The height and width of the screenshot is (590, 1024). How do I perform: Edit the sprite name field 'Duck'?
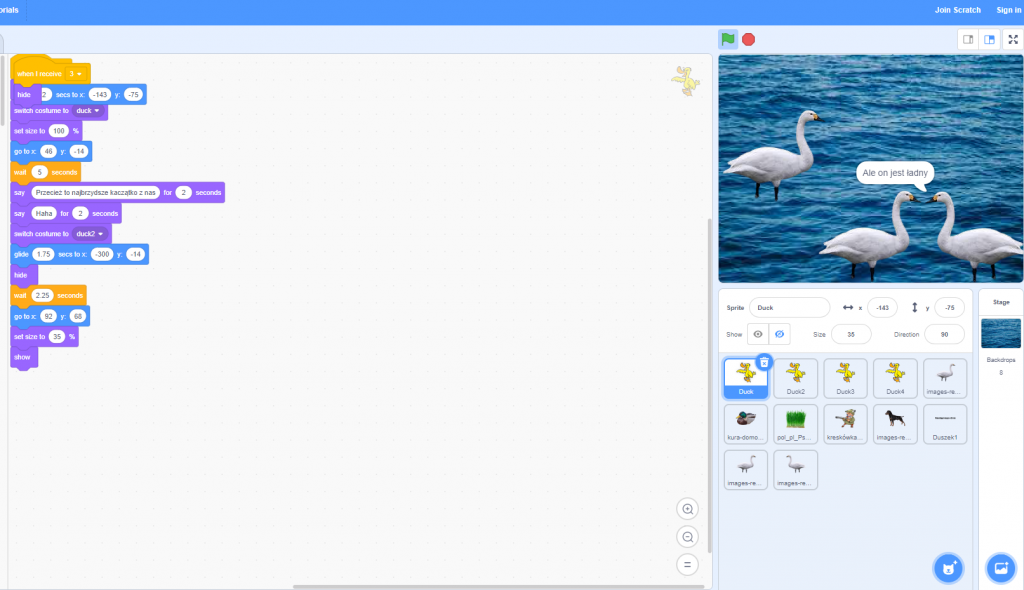[x=788, y=308]
